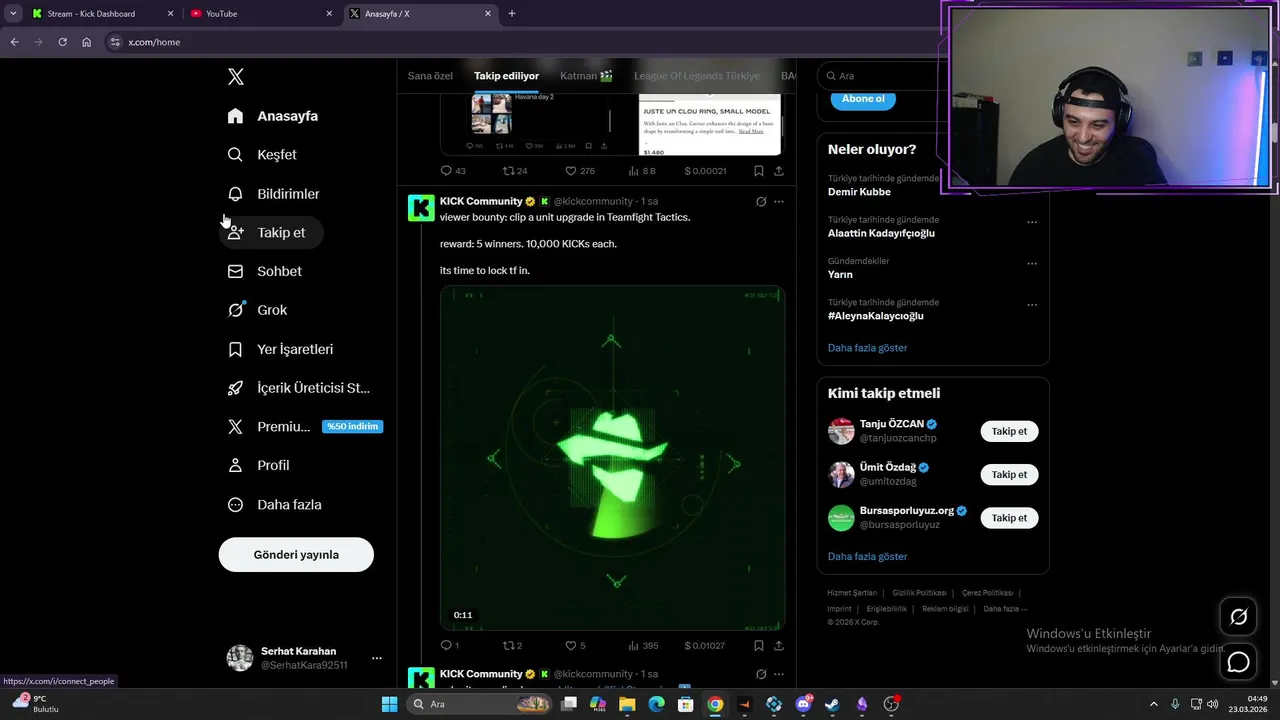Repost the KICK bounty post
Image resolution: width=1280 pixels, height=720 pixels.
coord(512,646)
